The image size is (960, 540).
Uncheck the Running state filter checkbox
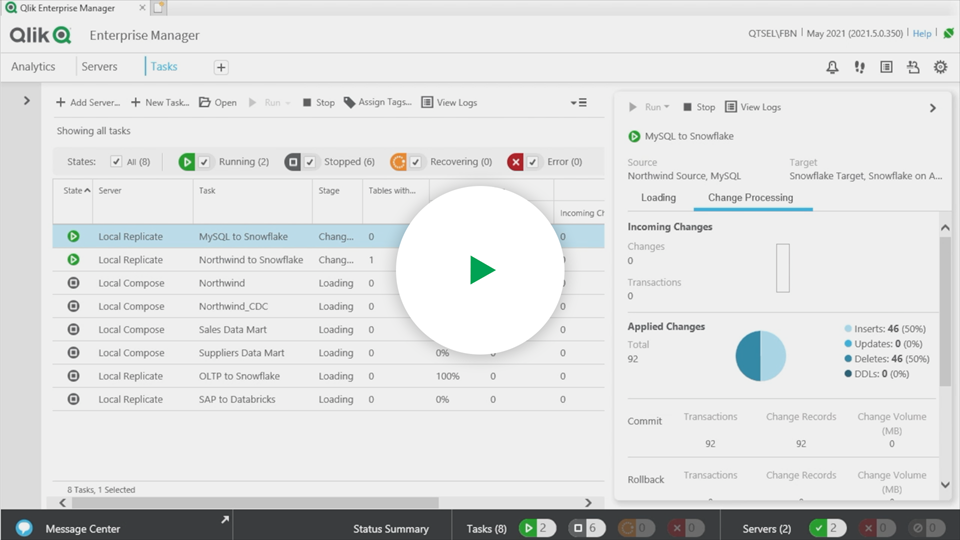pos(204,161)
